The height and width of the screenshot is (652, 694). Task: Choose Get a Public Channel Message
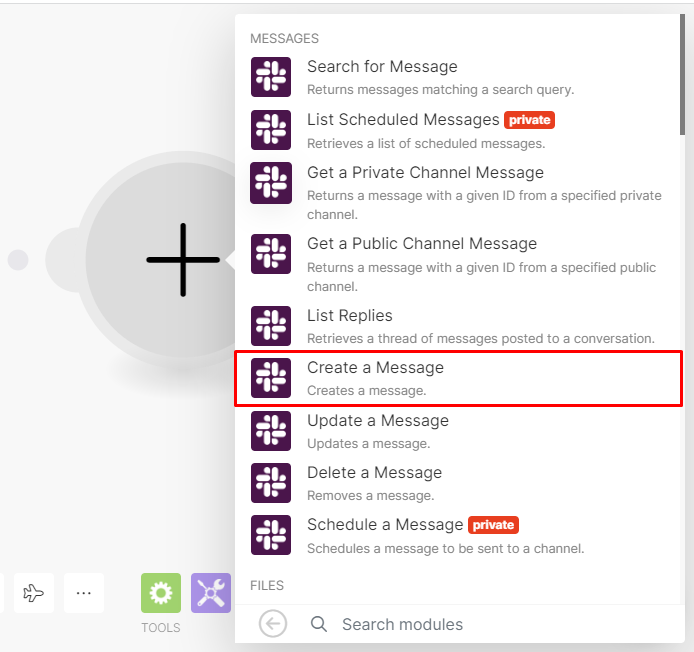point(459,264)
